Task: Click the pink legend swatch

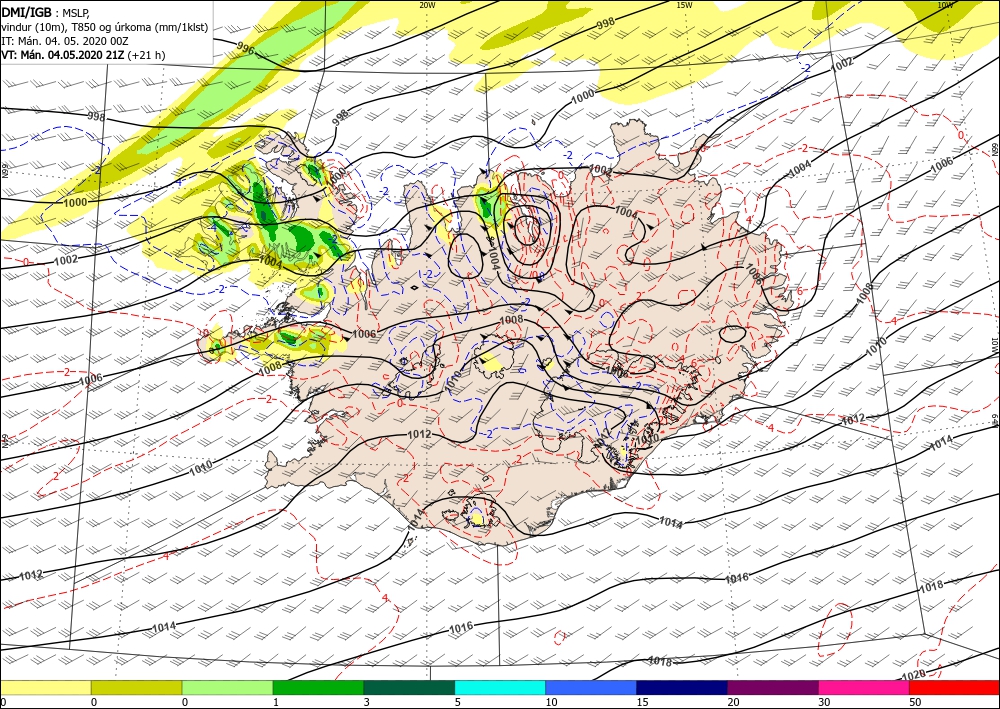Action: tap(864, 687)
